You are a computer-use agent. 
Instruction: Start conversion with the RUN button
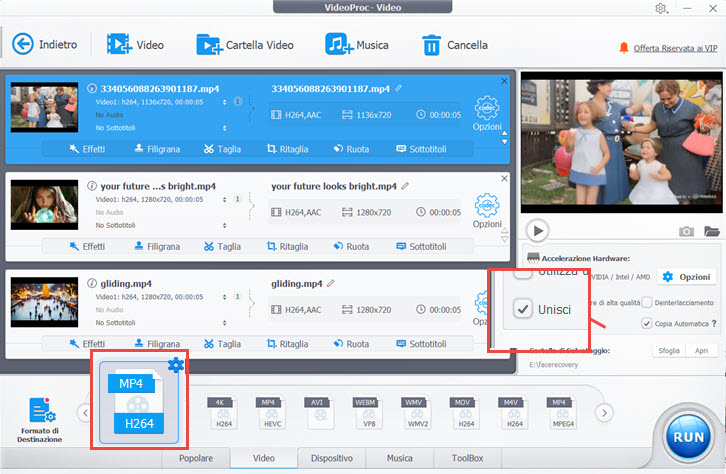[x=688, y=437]
